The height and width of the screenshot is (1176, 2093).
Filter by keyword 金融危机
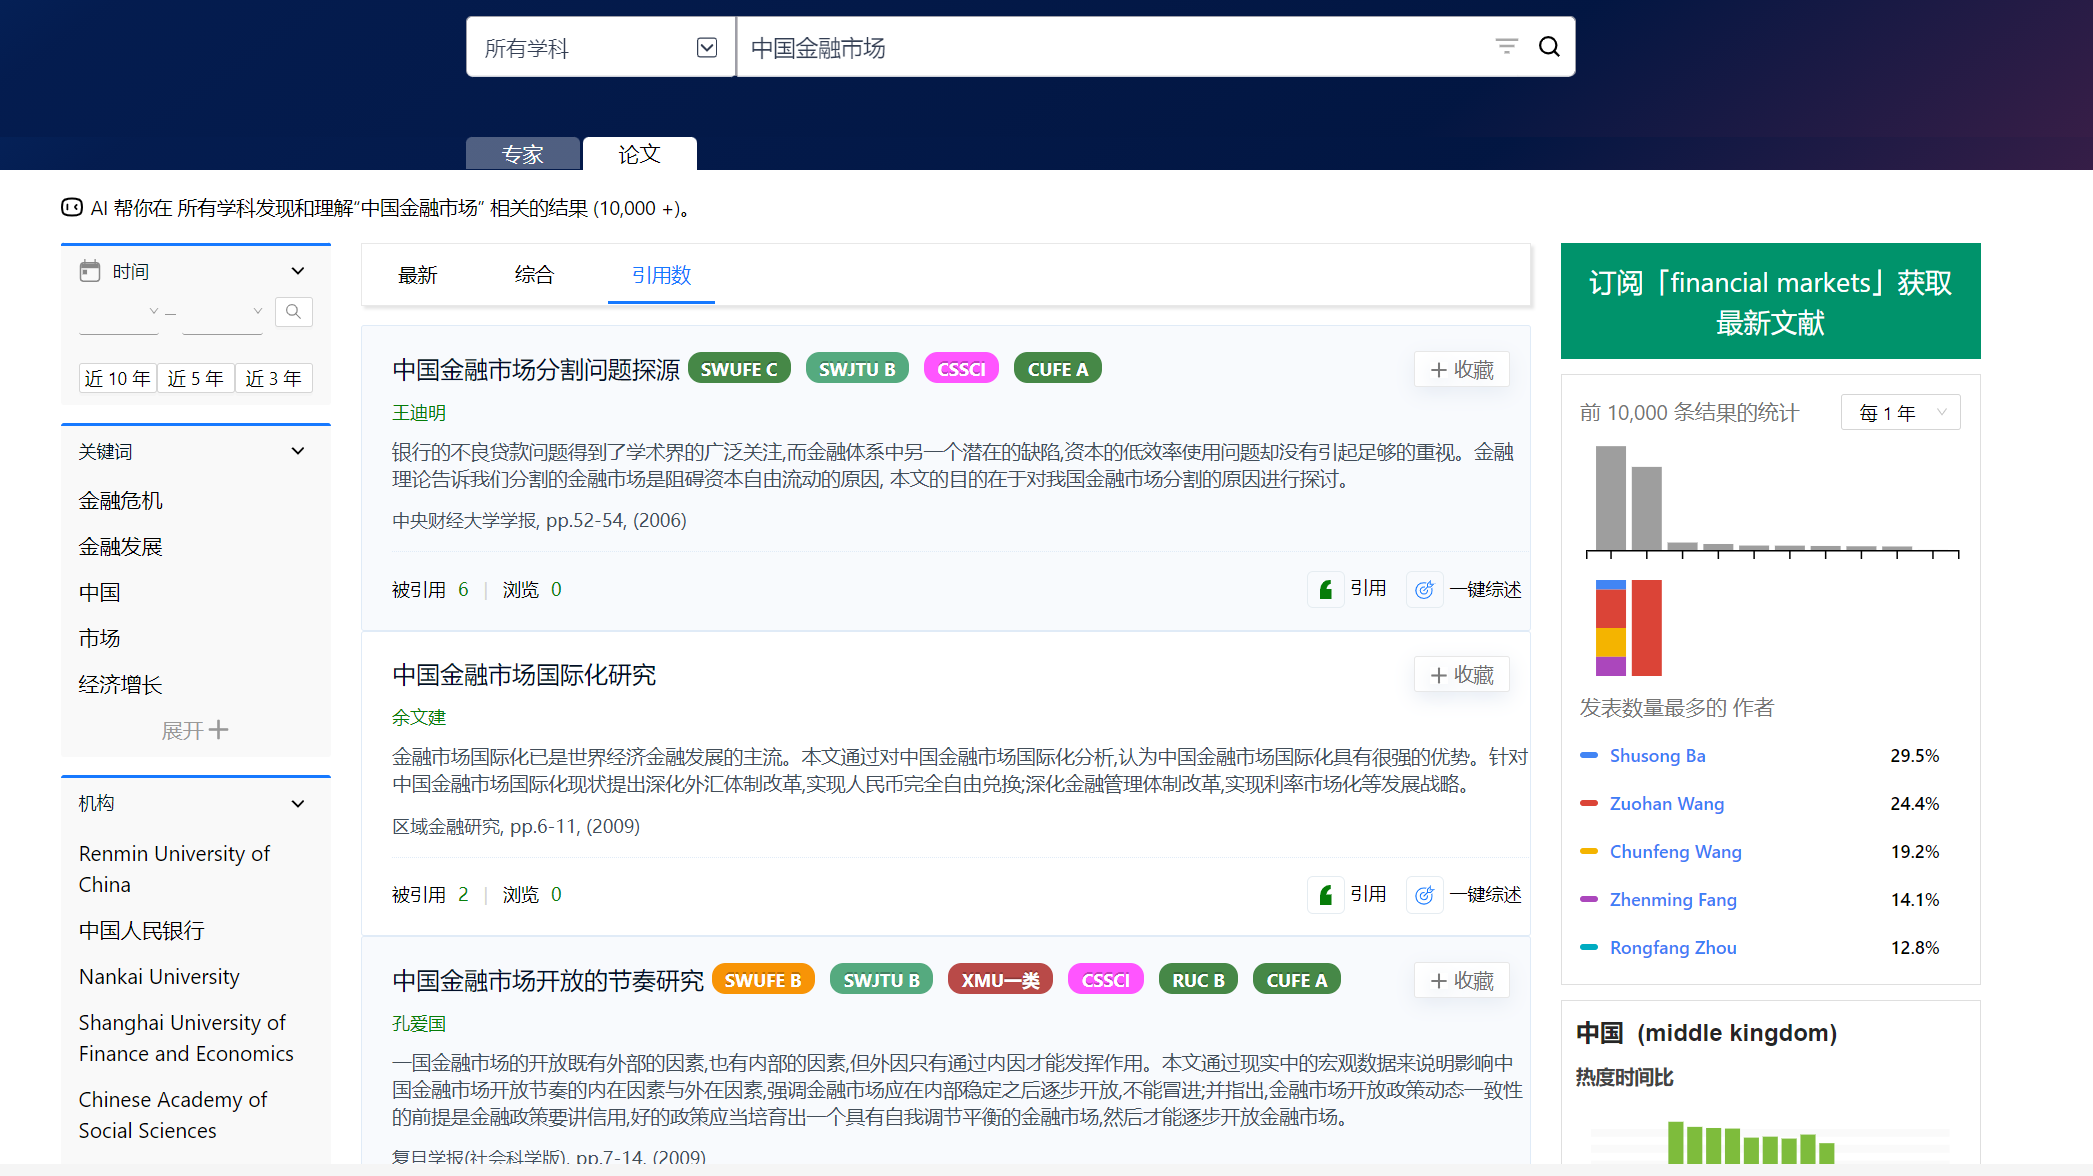pyautogui.click(x=120, y=501)
